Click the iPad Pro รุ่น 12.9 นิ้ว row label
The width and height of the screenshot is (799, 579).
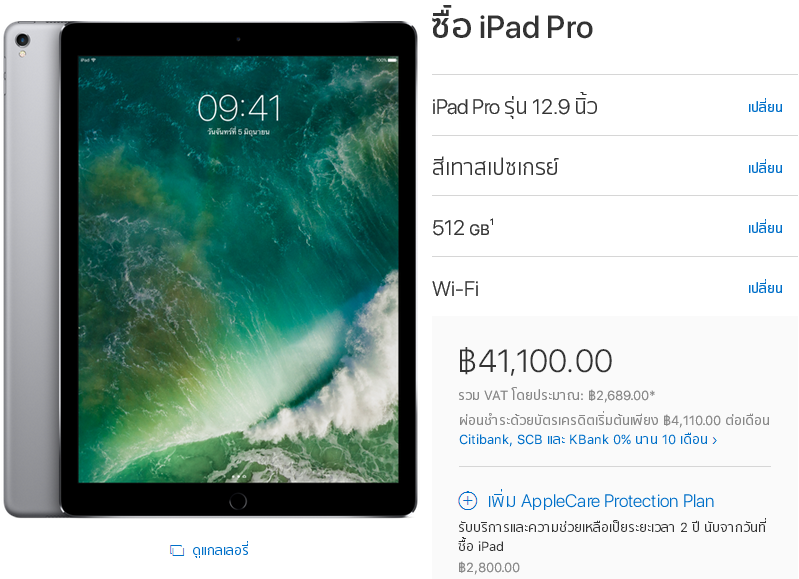(514, 107)
